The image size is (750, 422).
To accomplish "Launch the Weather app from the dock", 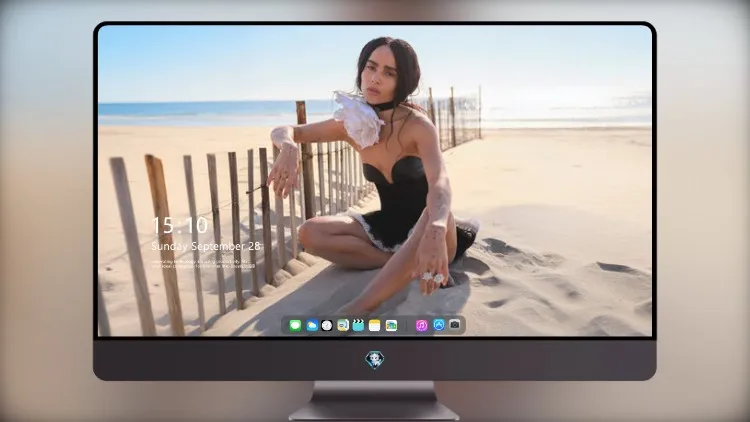I will [311, 325].
